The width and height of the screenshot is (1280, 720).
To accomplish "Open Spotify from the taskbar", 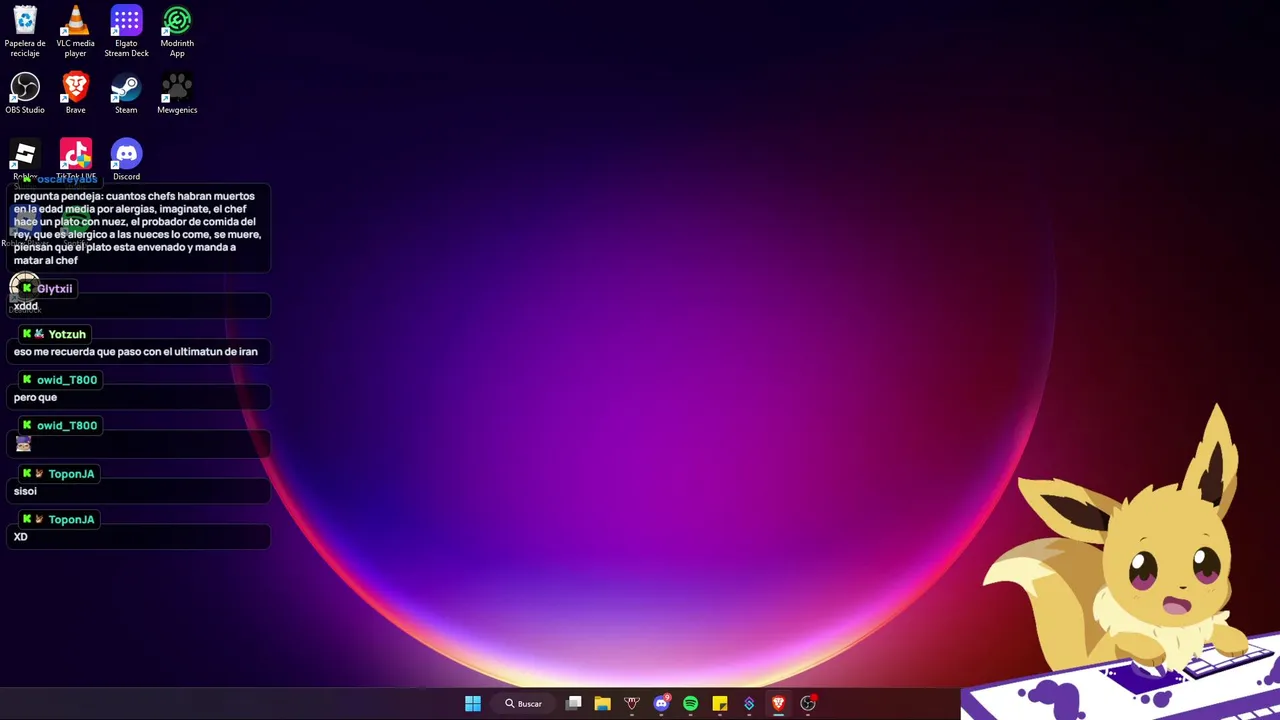I will pos(690,703).
